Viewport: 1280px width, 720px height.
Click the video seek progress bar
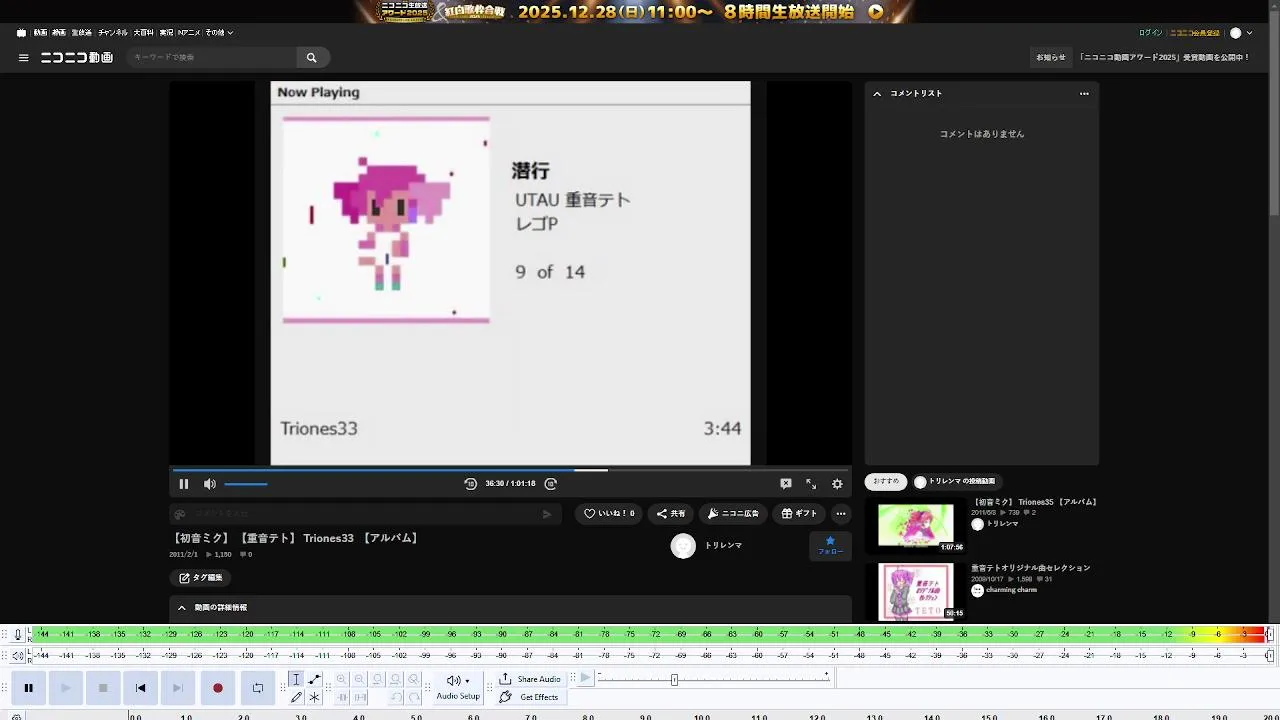pyautogui.click(x=510, y=470)
